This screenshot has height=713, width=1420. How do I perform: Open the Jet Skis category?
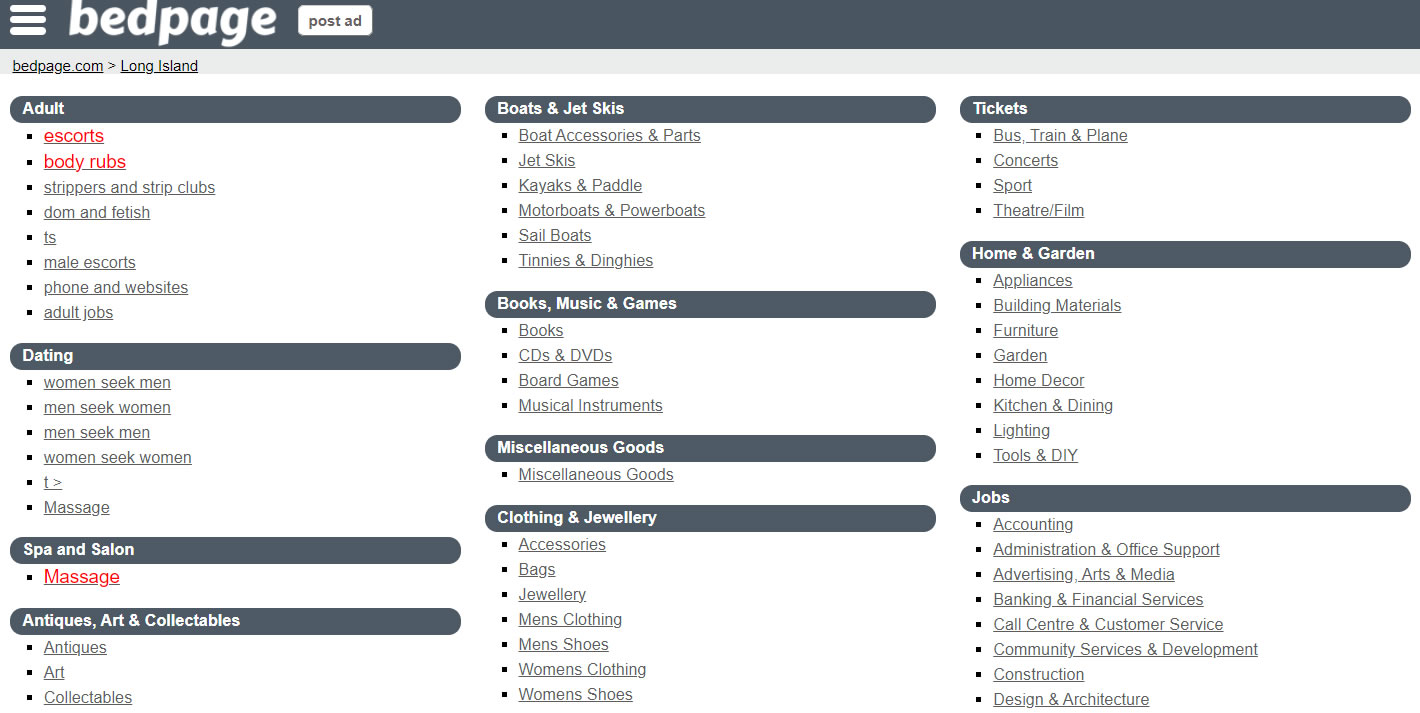coord(546,160)
